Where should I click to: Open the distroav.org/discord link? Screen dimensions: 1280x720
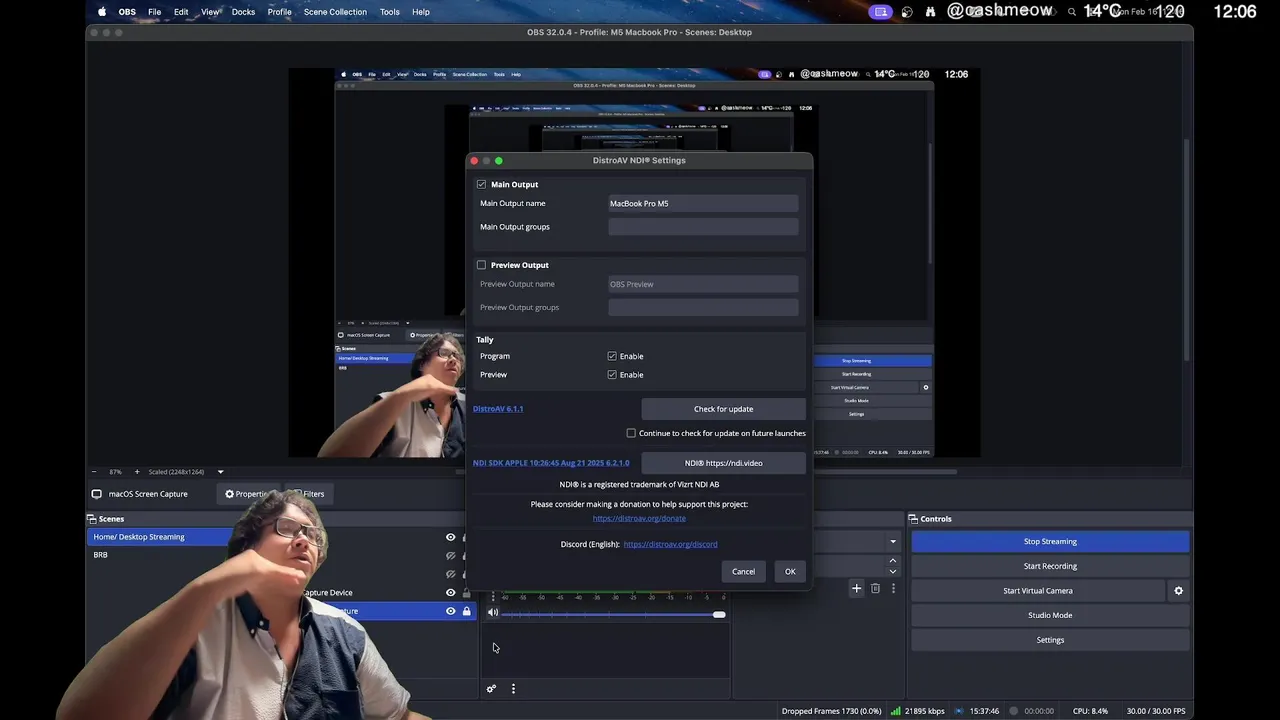pyautogui.click(x=670, y=544)
